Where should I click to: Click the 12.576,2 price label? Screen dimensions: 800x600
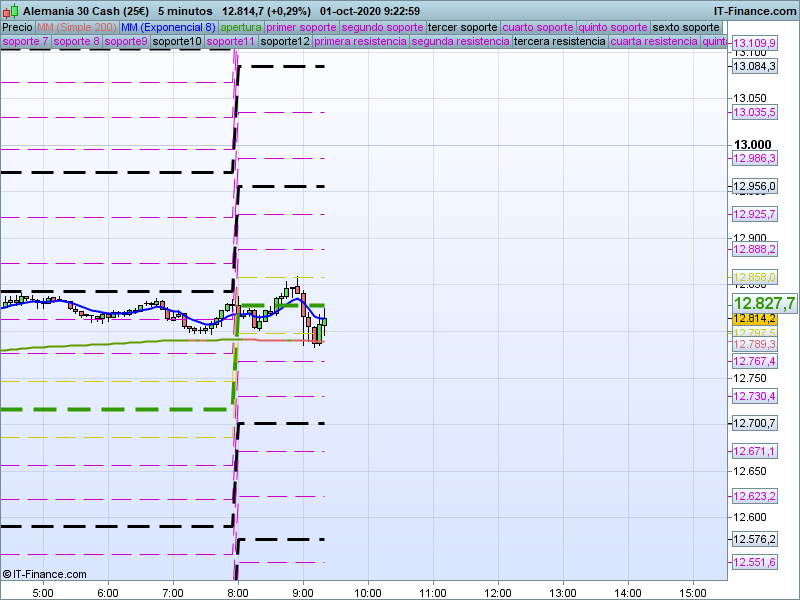[x=755, y=539]
